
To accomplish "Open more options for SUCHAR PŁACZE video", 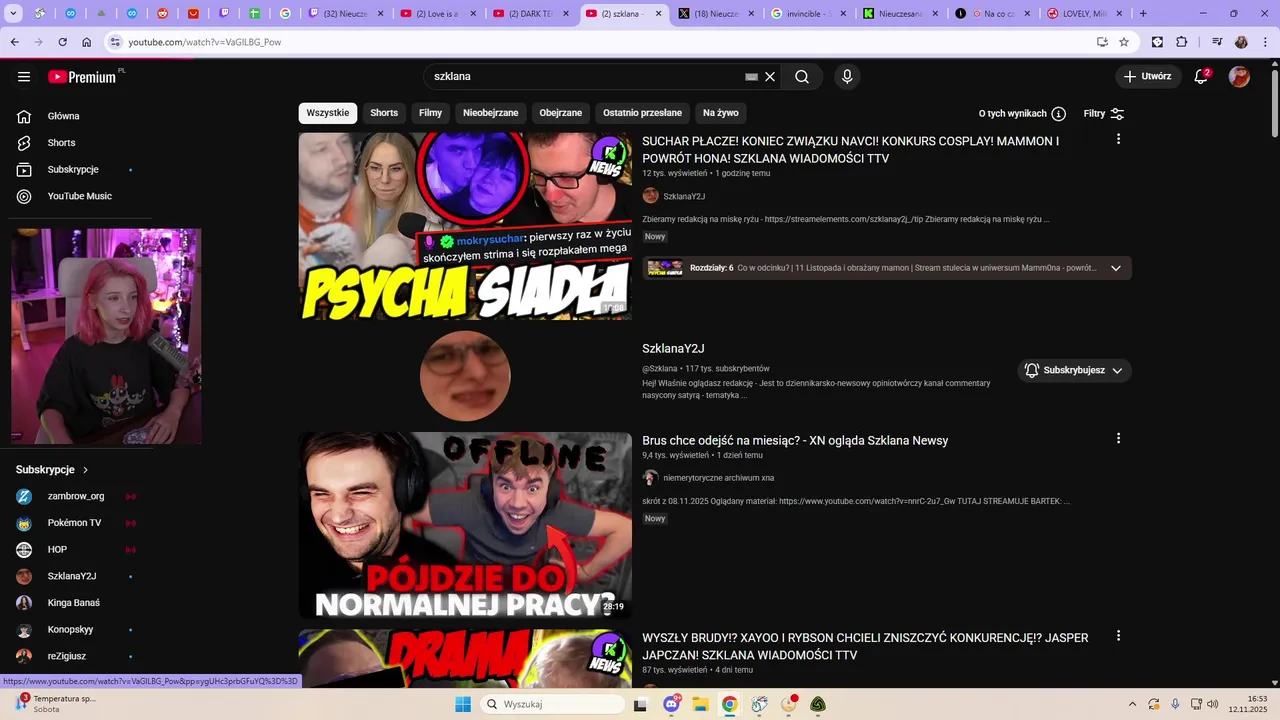I will (x=1118, y=139).
